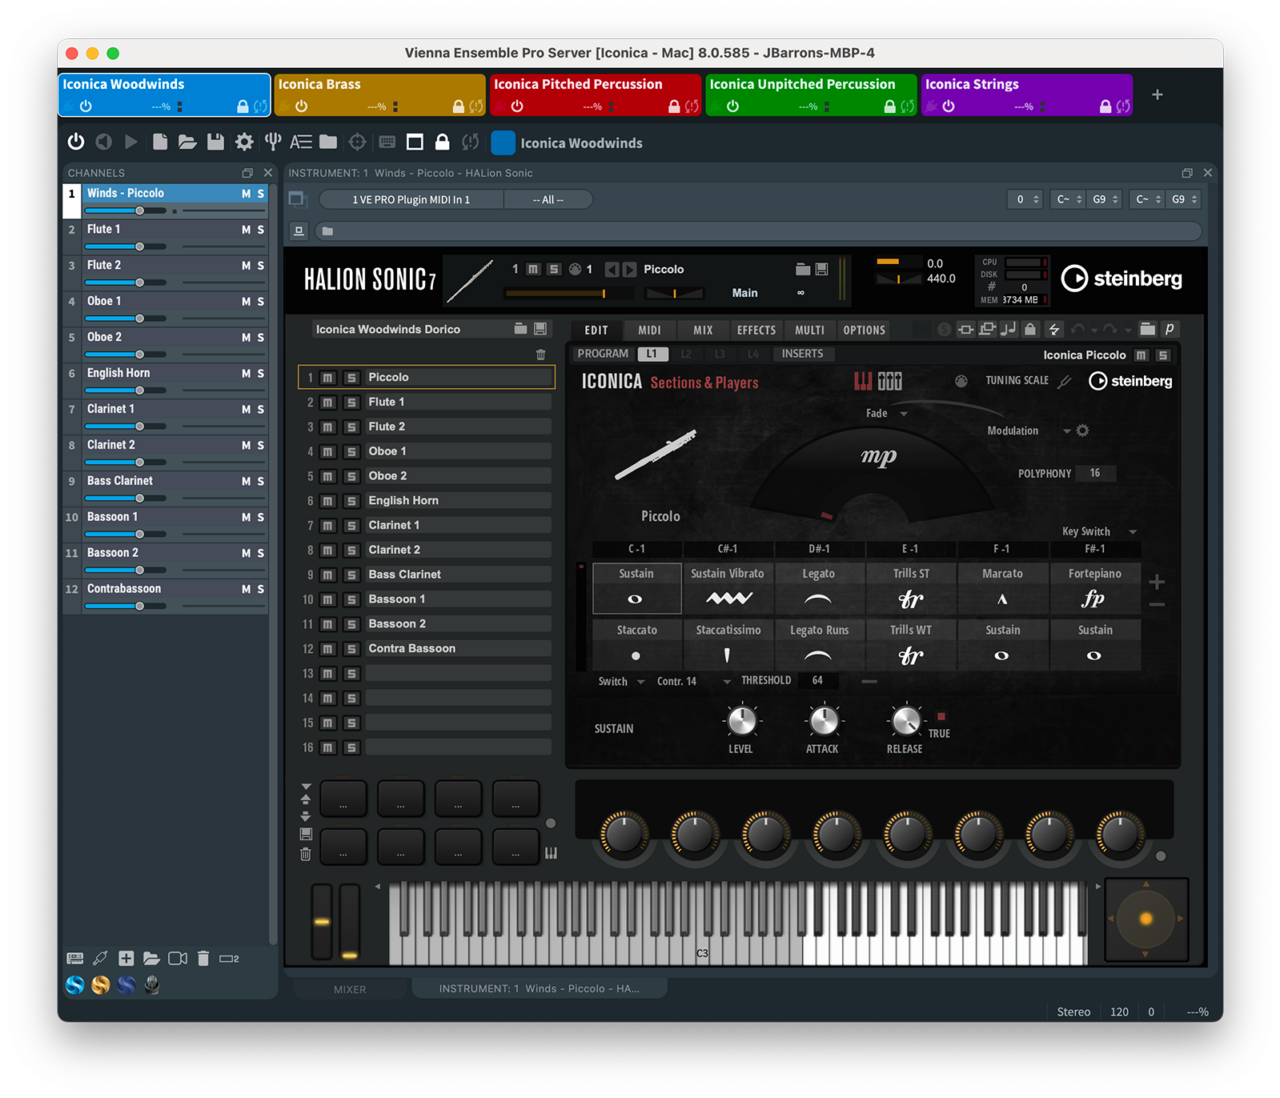This screenshot has width=1280, height=1098.
Task: Click the tuning fork icon in main toolbar
Action: [x=272, y=142]
